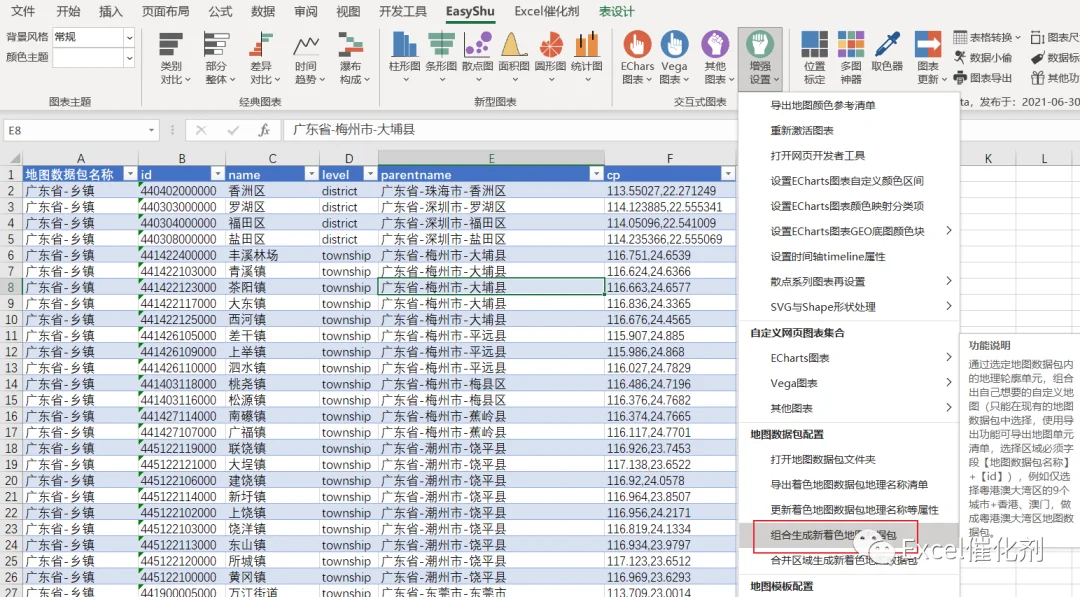Open the 差异对比 chart menu
Viewport: 1080px width, 597px height.
point(264,59)
